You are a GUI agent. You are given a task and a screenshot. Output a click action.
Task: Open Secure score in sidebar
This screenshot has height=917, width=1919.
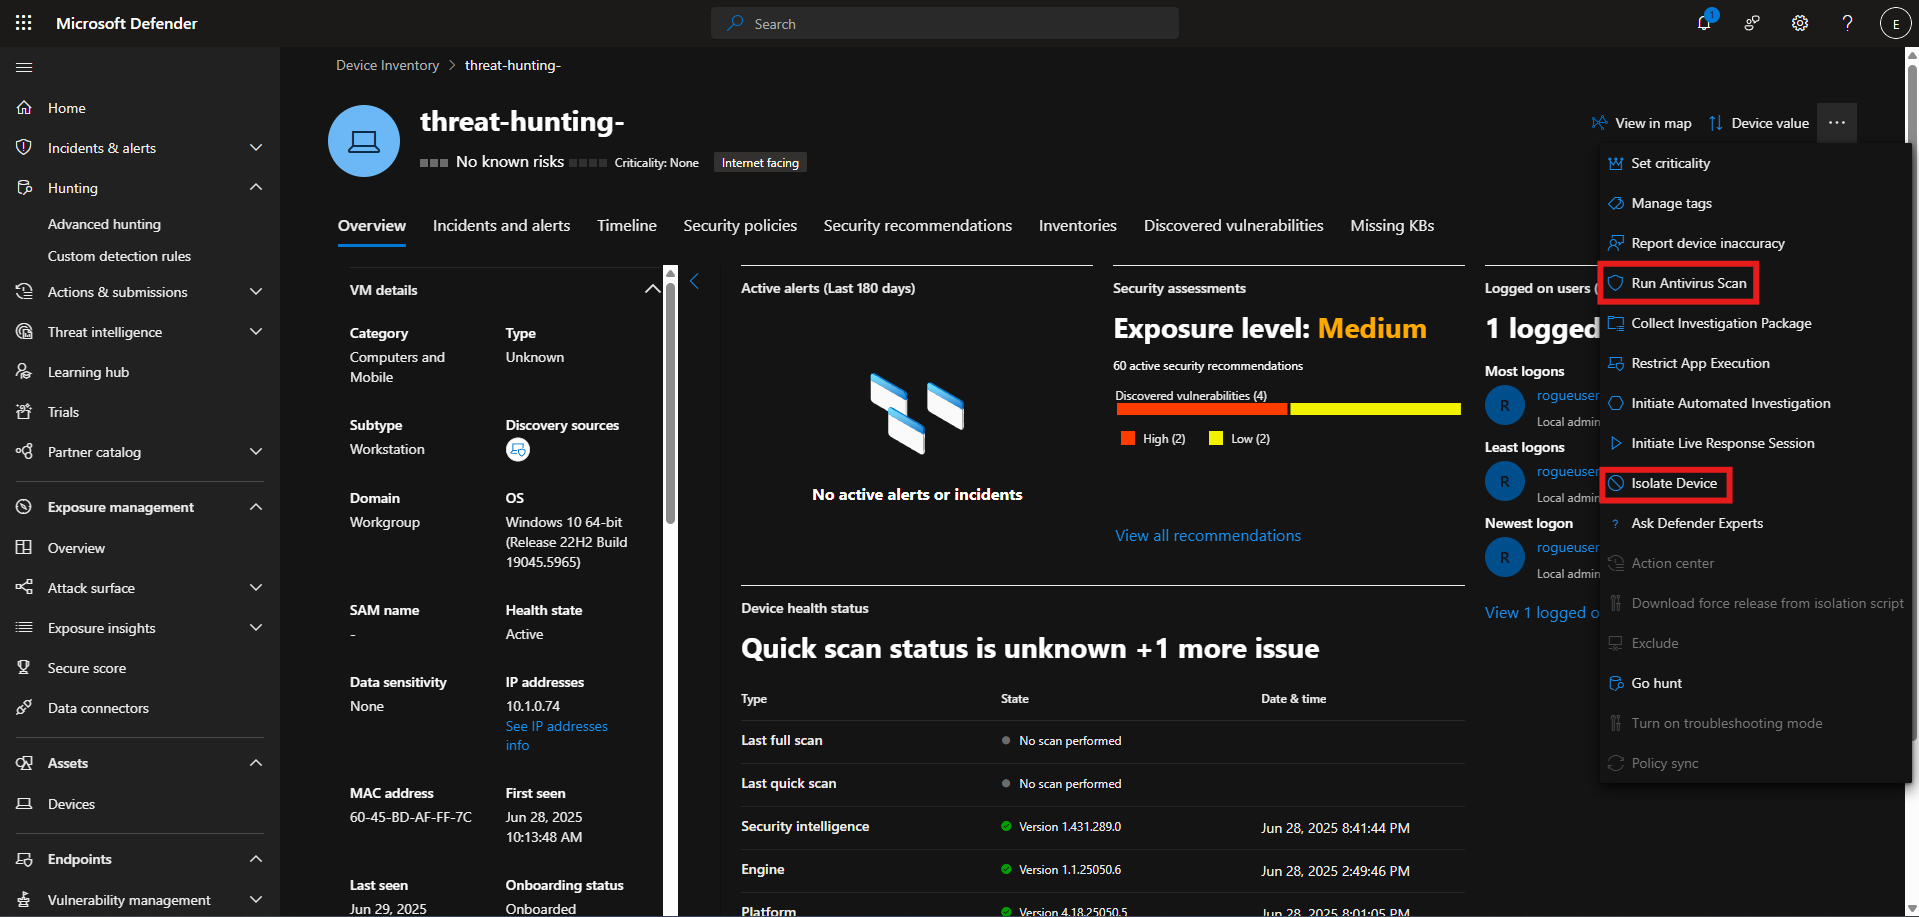[87, 668]
